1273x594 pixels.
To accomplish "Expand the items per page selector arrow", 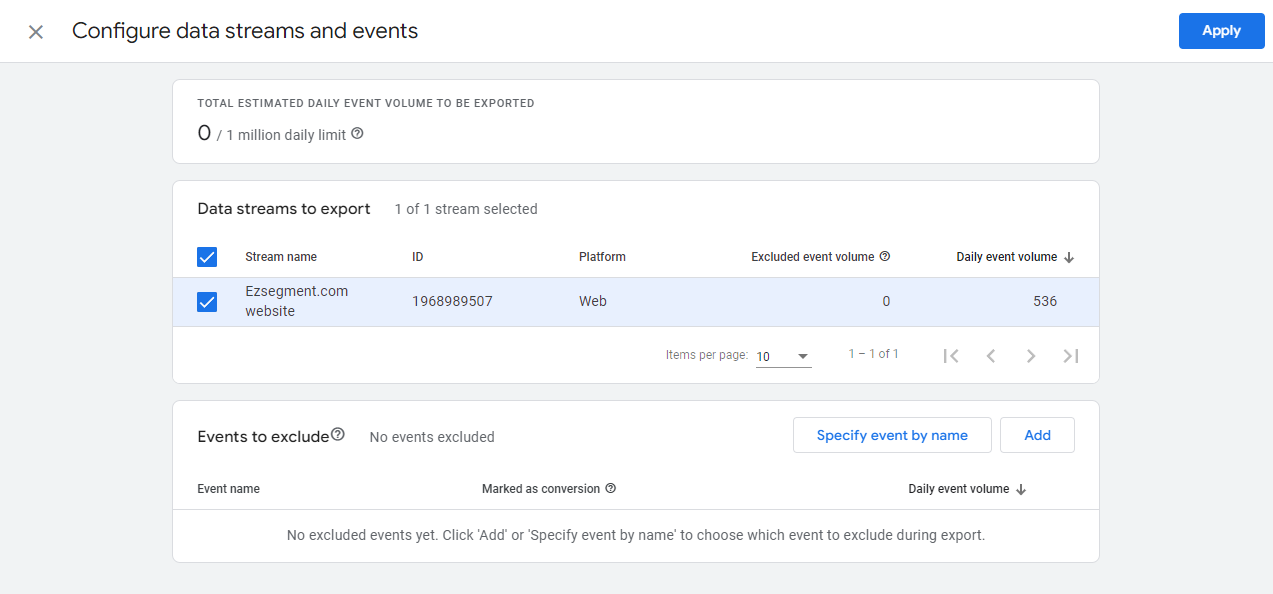I will [x=801, y=356].
